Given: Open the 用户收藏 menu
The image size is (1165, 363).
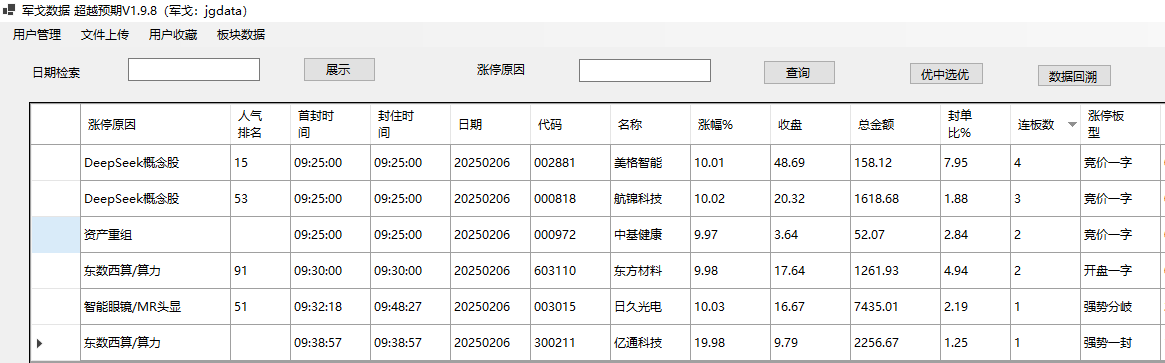Looking at the screenshot, I should coord(173,35).
